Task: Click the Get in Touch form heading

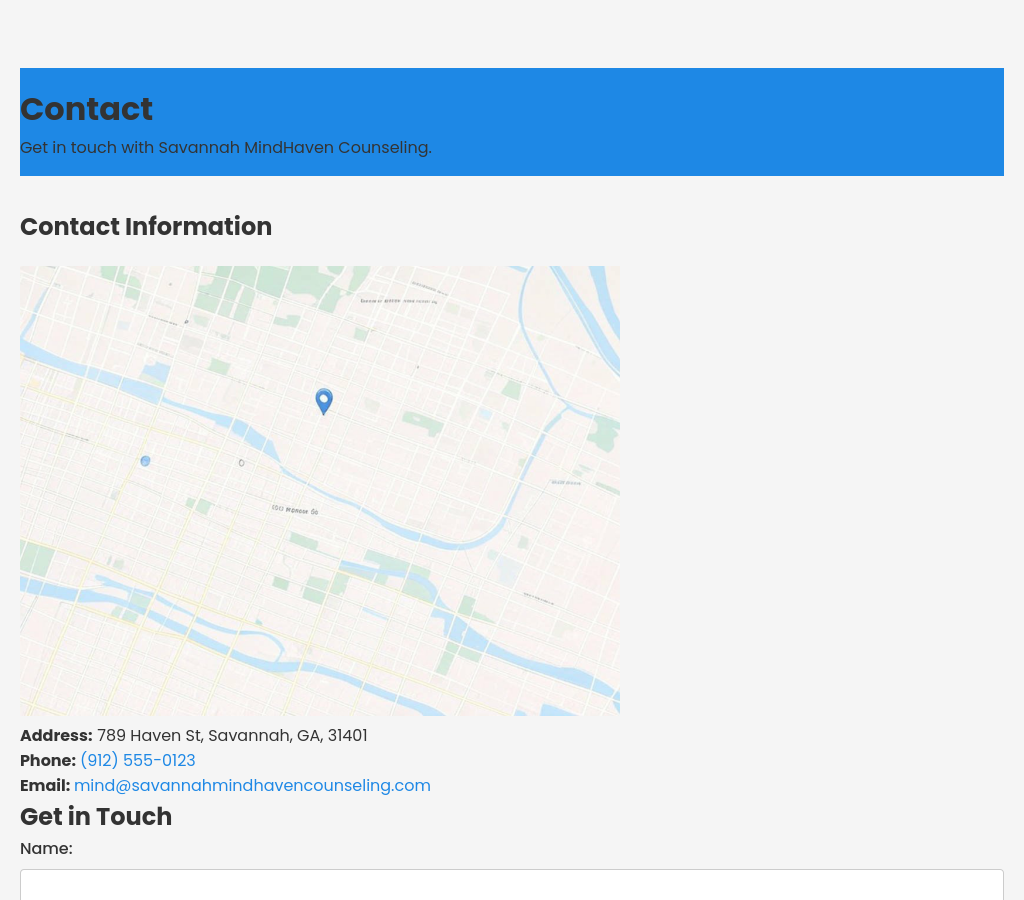Action: pos(96,817)
